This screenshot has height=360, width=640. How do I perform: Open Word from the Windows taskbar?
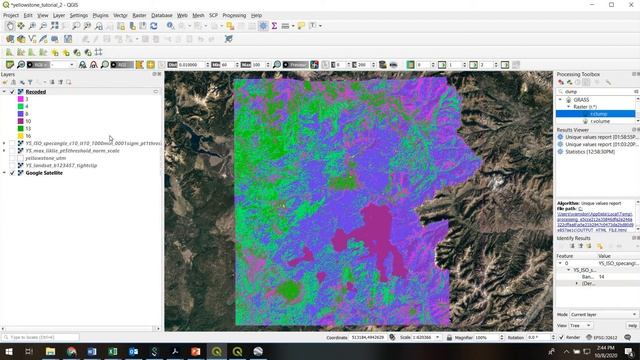click(x=92, y=351)
